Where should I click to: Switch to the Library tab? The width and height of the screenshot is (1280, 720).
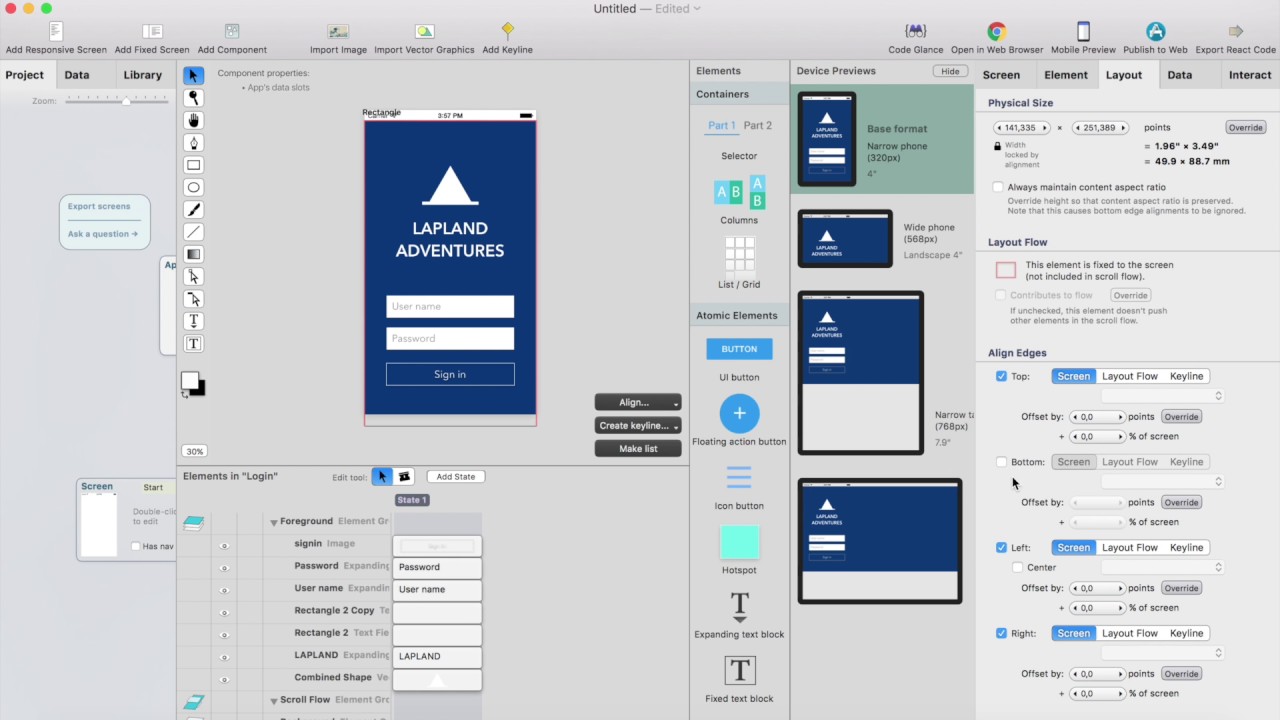(x=142, y=74)
